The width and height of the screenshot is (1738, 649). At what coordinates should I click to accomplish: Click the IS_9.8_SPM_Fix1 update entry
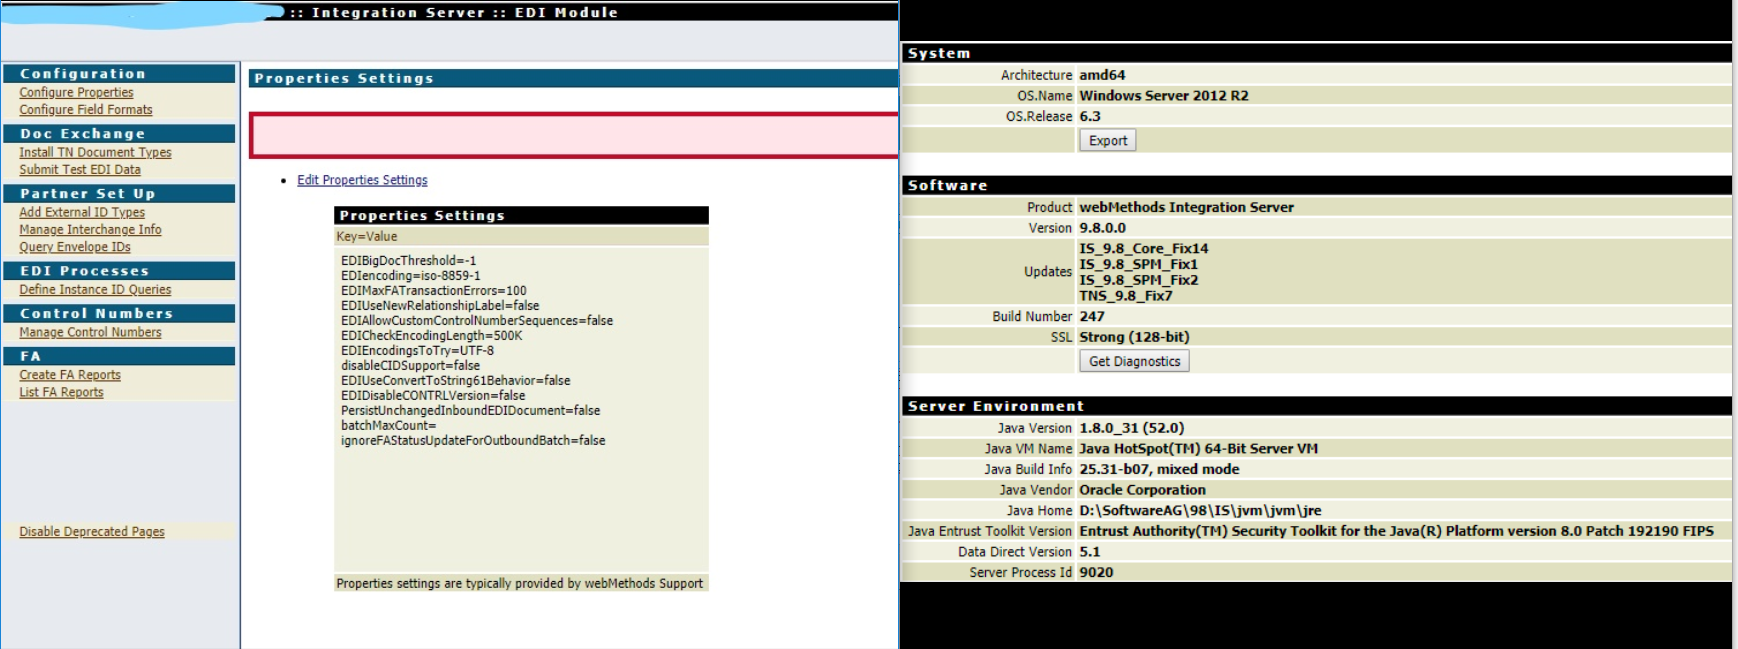[x=1138, y=265]
